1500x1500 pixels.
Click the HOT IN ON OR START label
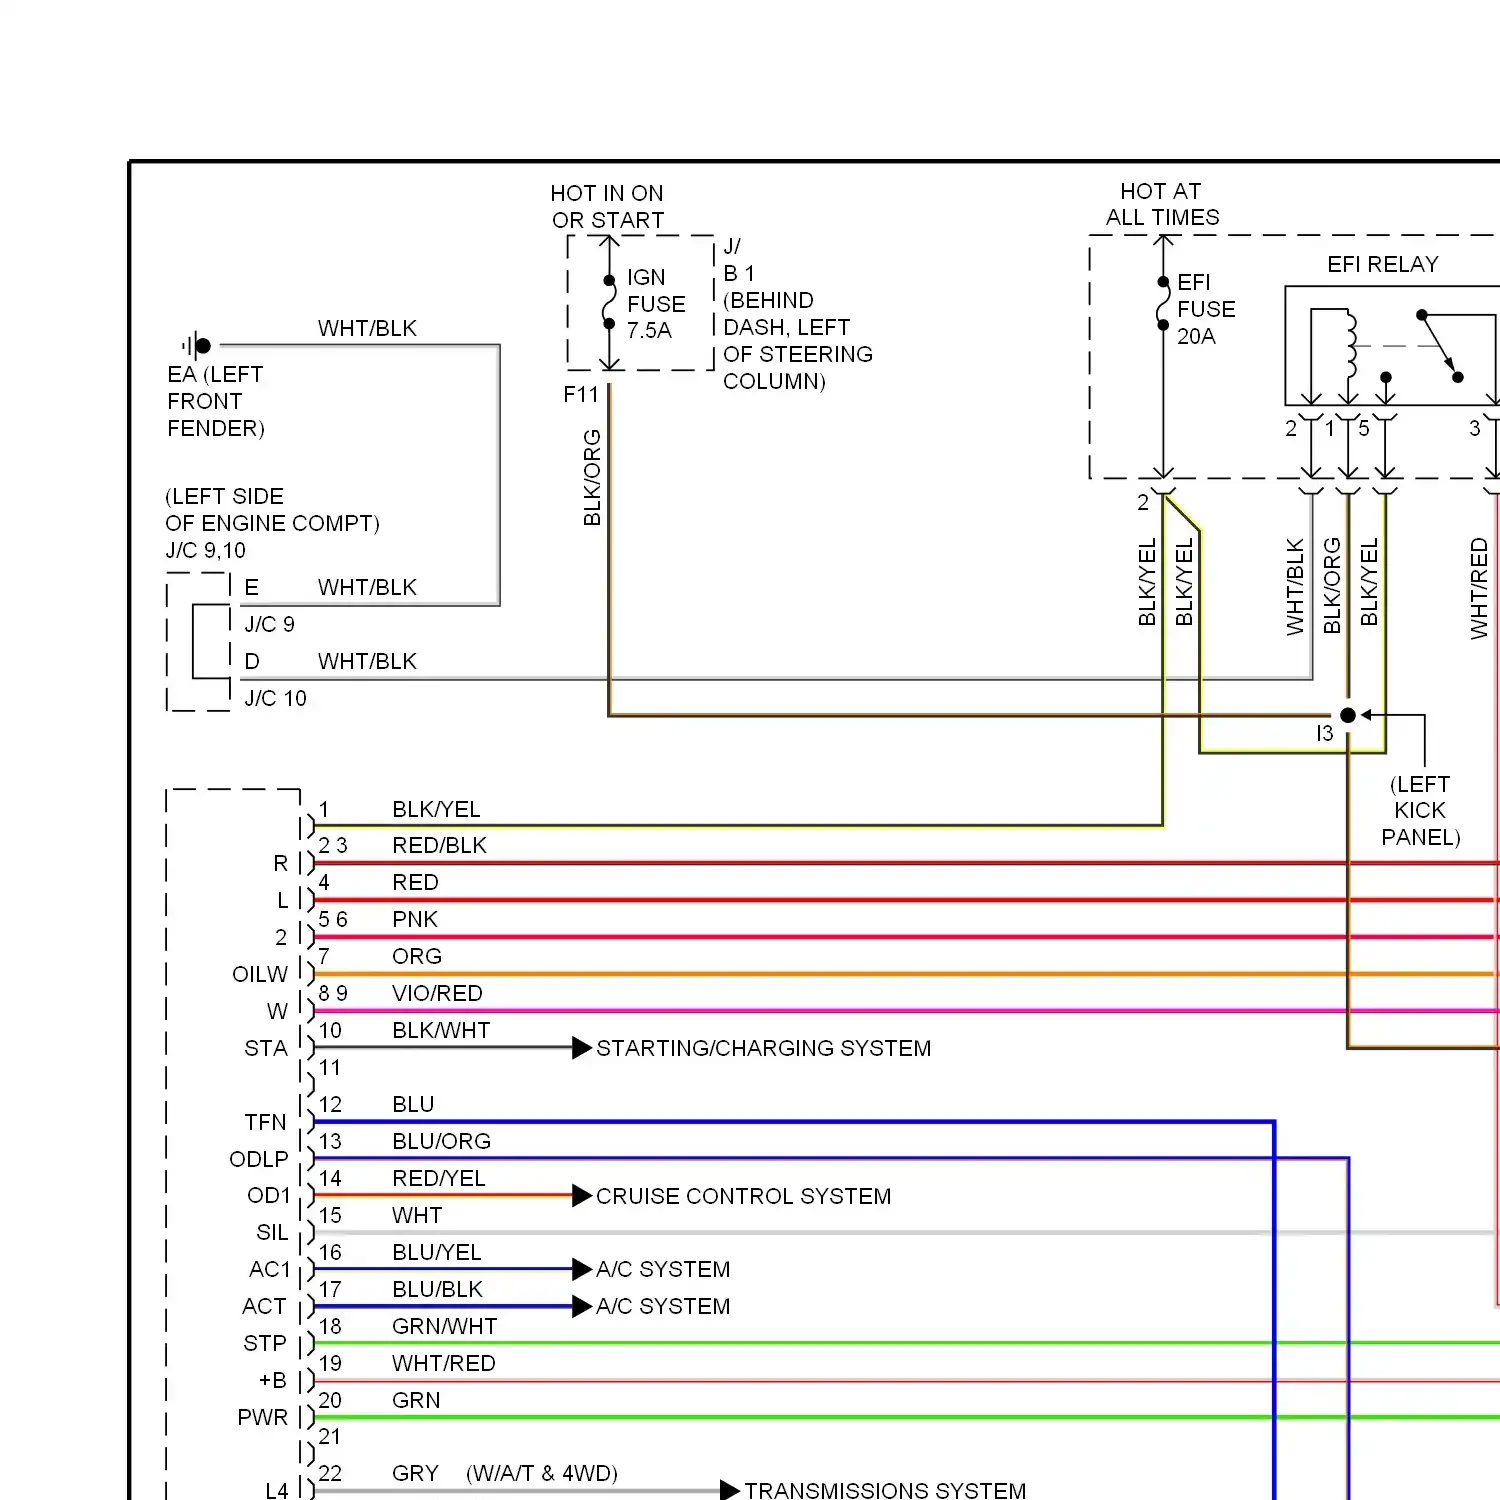coord(607,207)
